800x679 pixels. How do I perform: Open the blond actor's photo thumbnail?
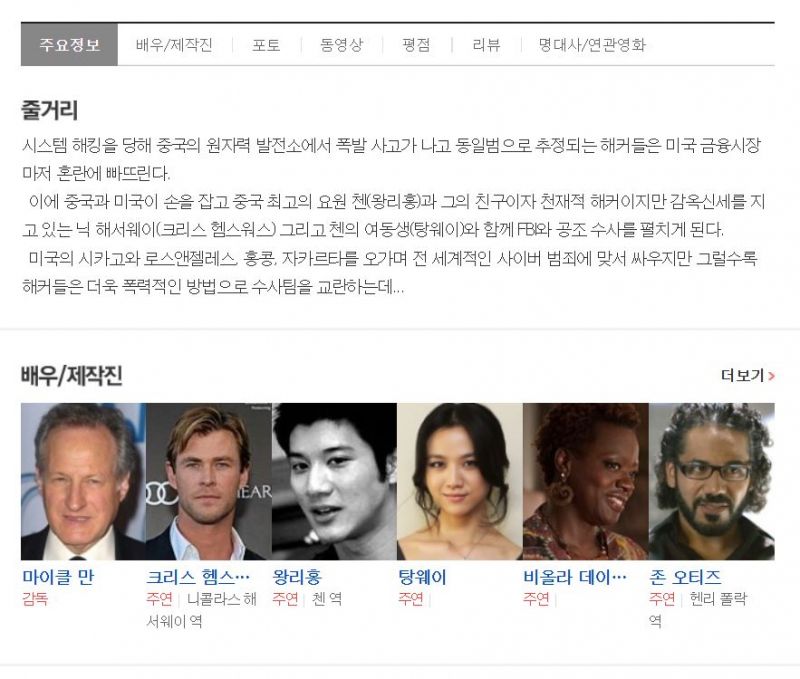point(209,481)
